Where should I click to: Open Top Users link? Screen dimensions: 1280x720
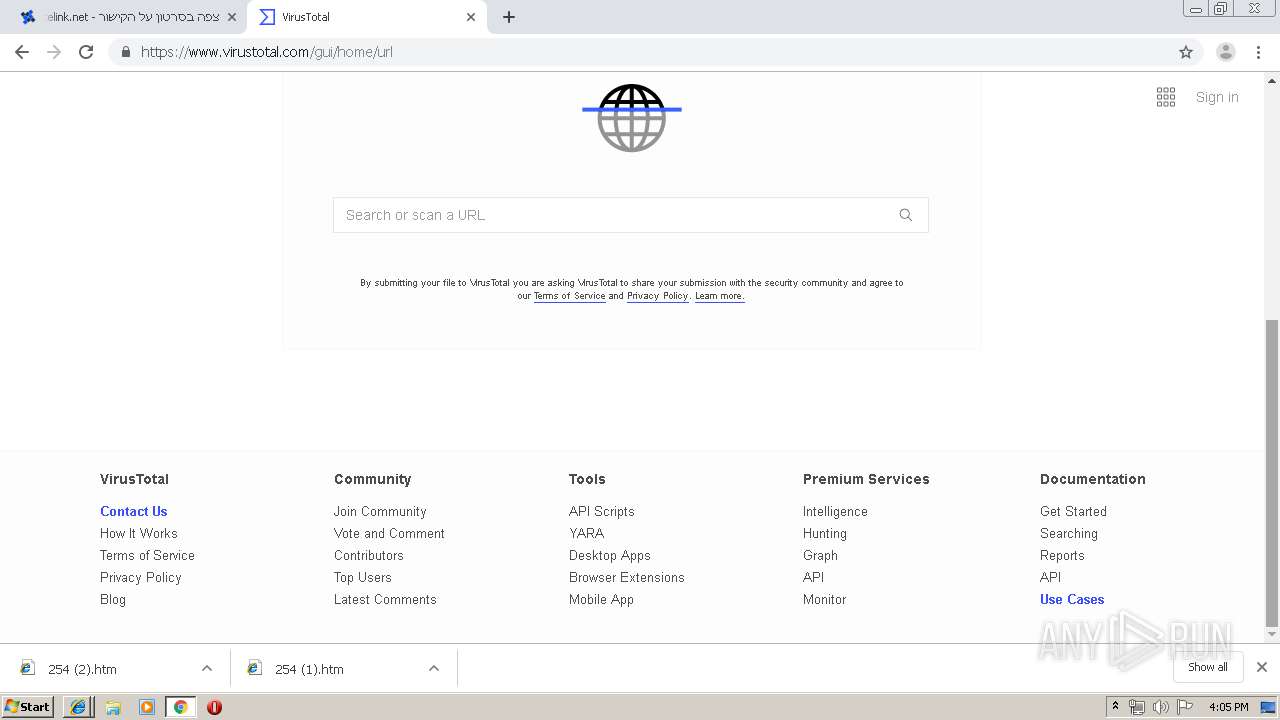[363, 577]
